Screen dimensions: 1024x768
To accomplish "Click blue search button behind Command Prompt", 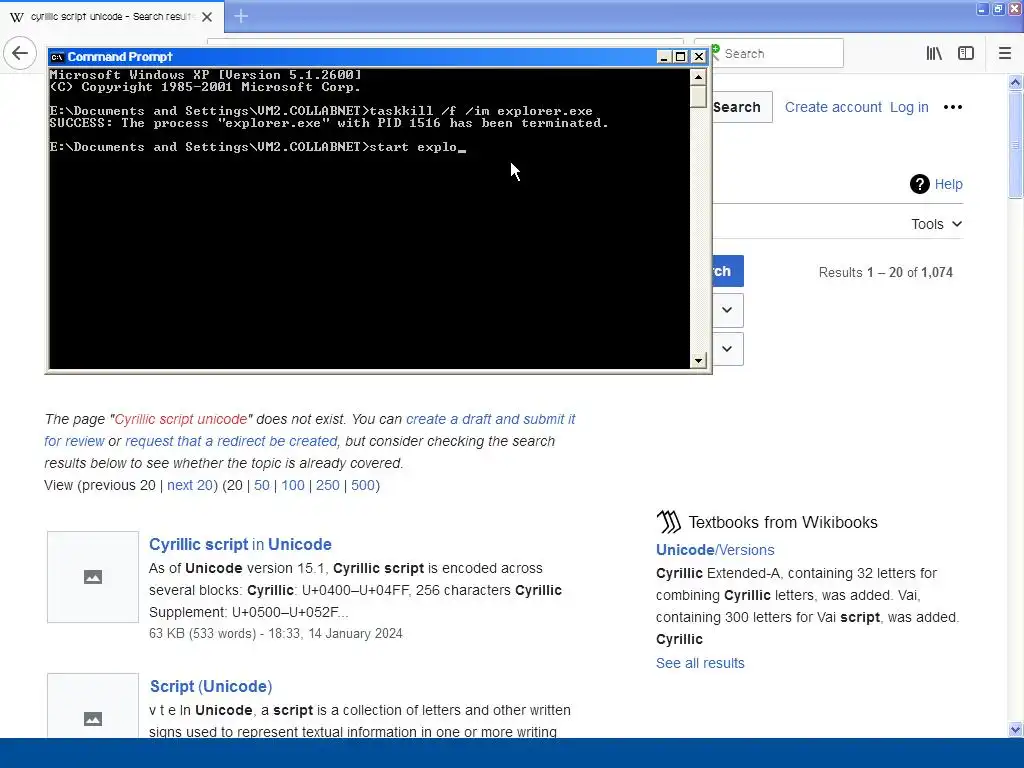I will [x=728, y=271].
